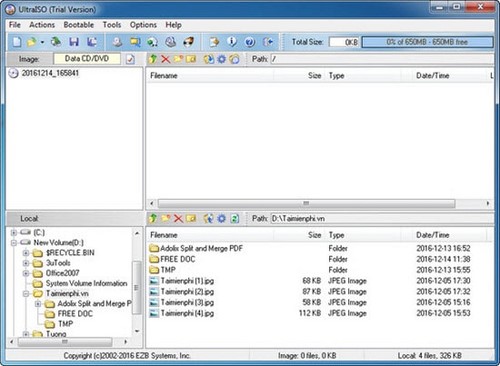Expand the Office2007 folder node
Viewport: 500px width, 366px height.
(26, 273)
